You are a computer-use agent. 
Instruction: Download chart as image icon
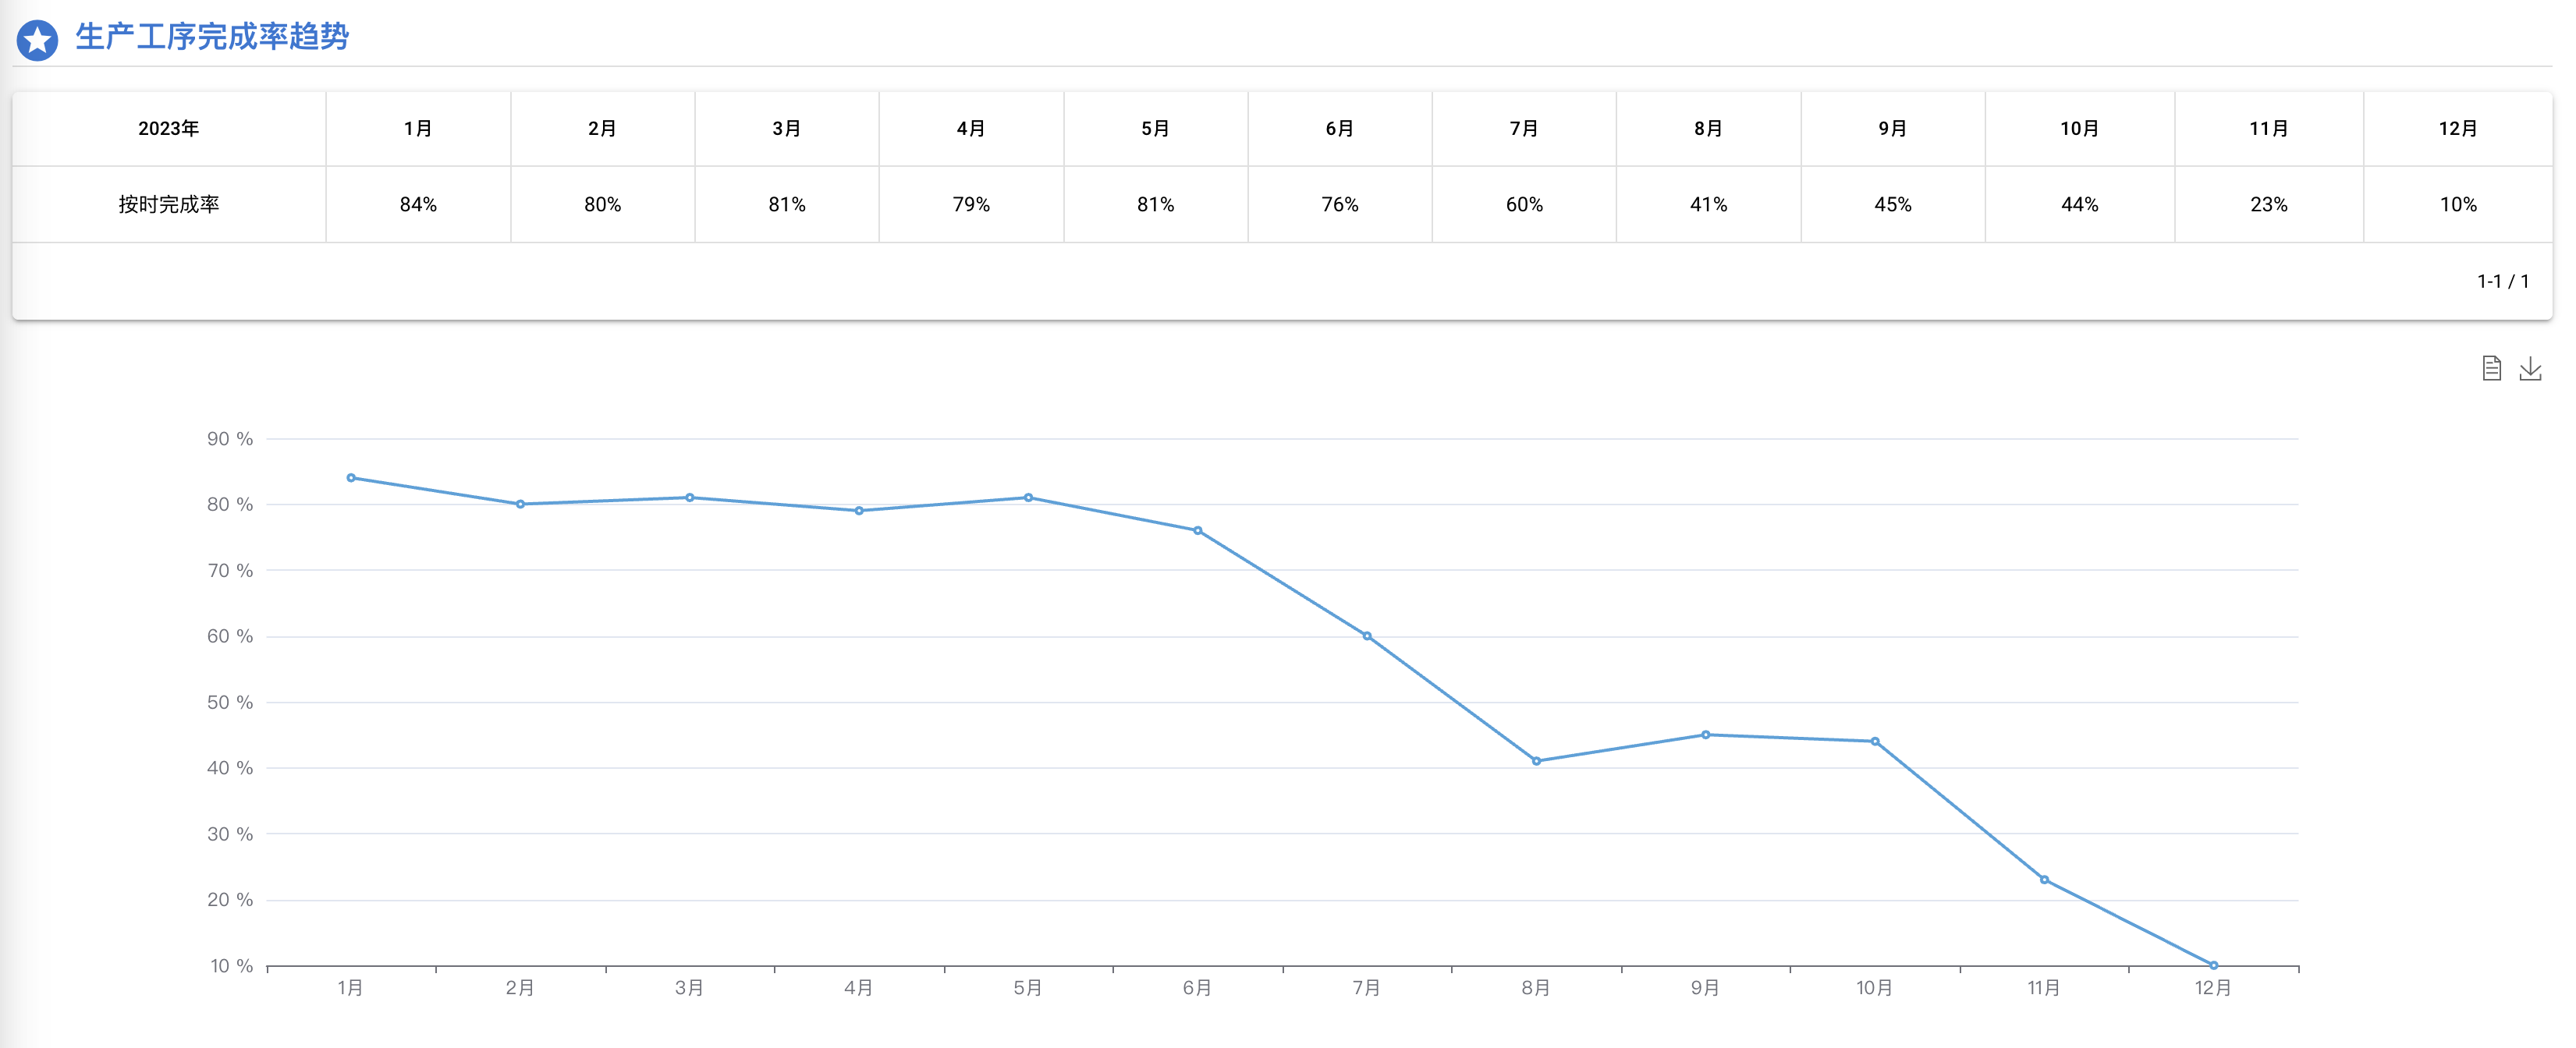tap(2530, 368)
